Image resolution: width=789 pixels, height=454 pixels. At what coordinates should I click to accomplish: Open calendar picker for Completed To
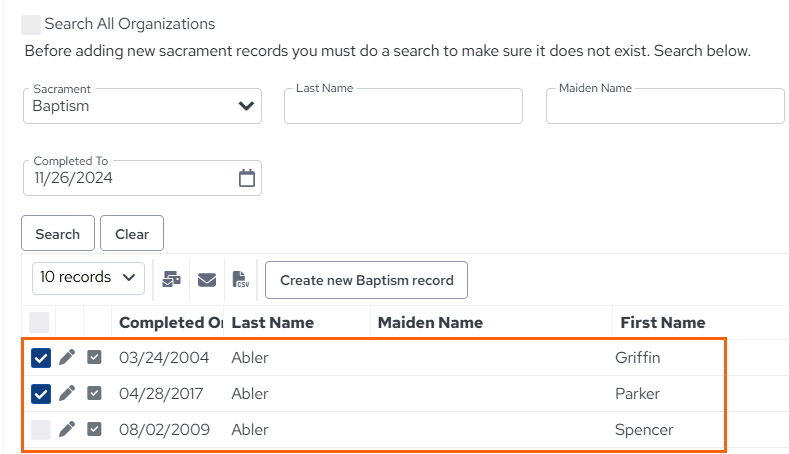pyautogui.click(x=247, y=178)
